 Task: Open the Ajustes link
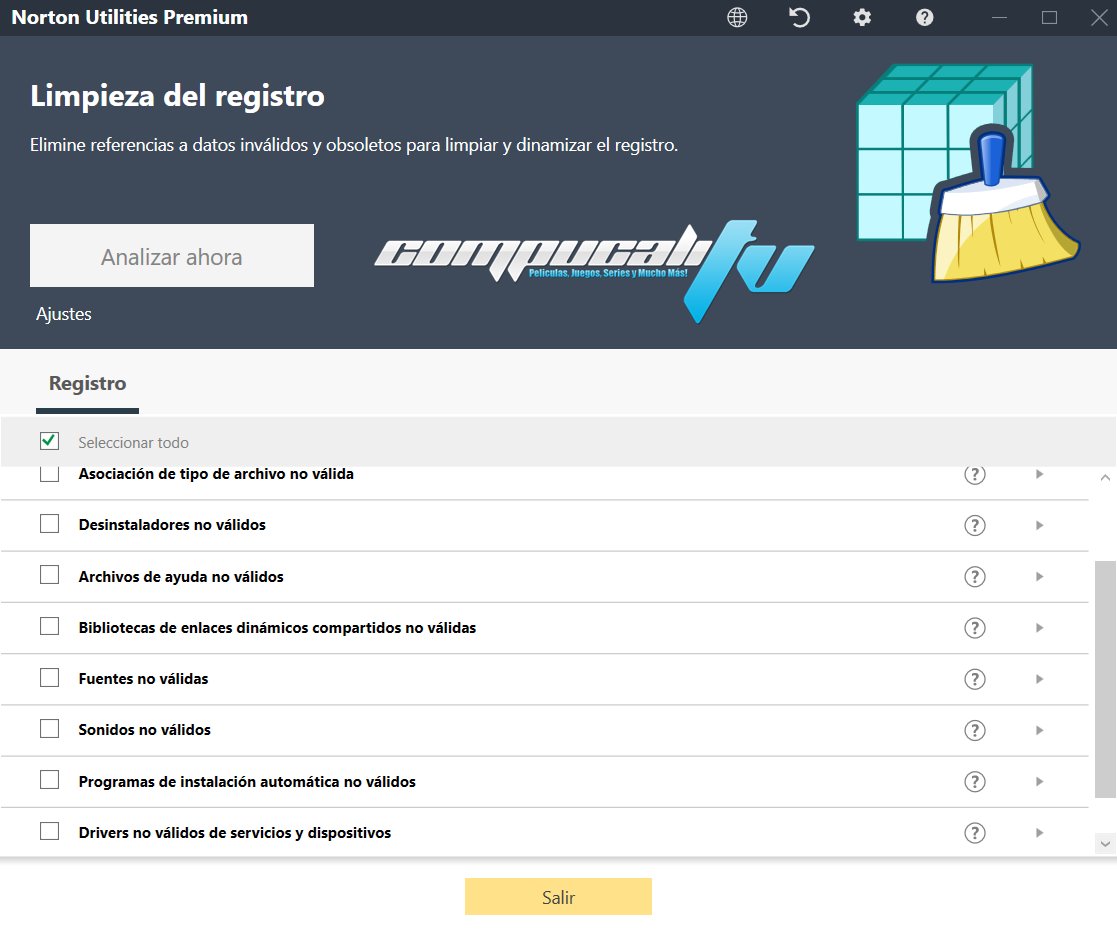(x=63, y=313)
